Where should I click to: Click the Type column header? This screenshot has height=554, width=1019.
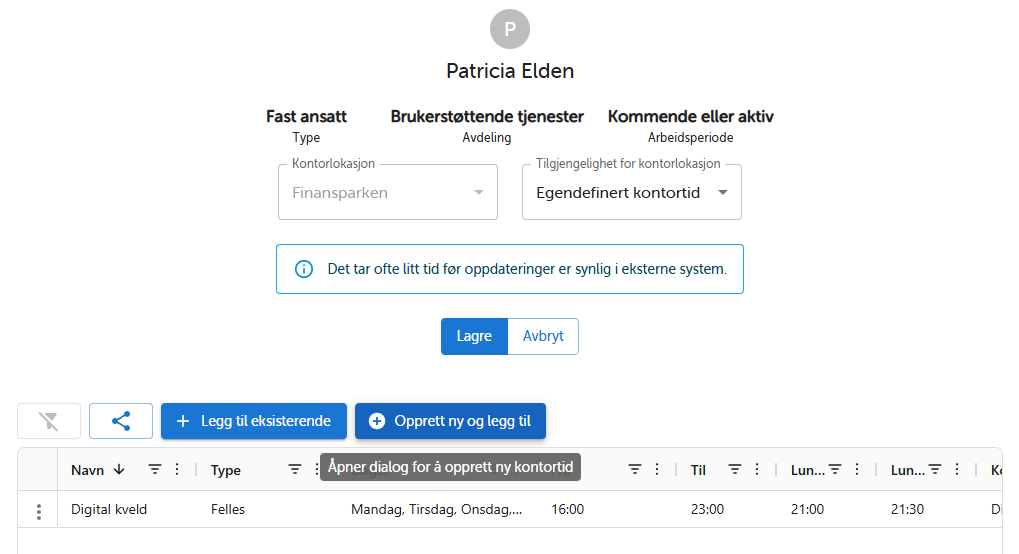226,470
